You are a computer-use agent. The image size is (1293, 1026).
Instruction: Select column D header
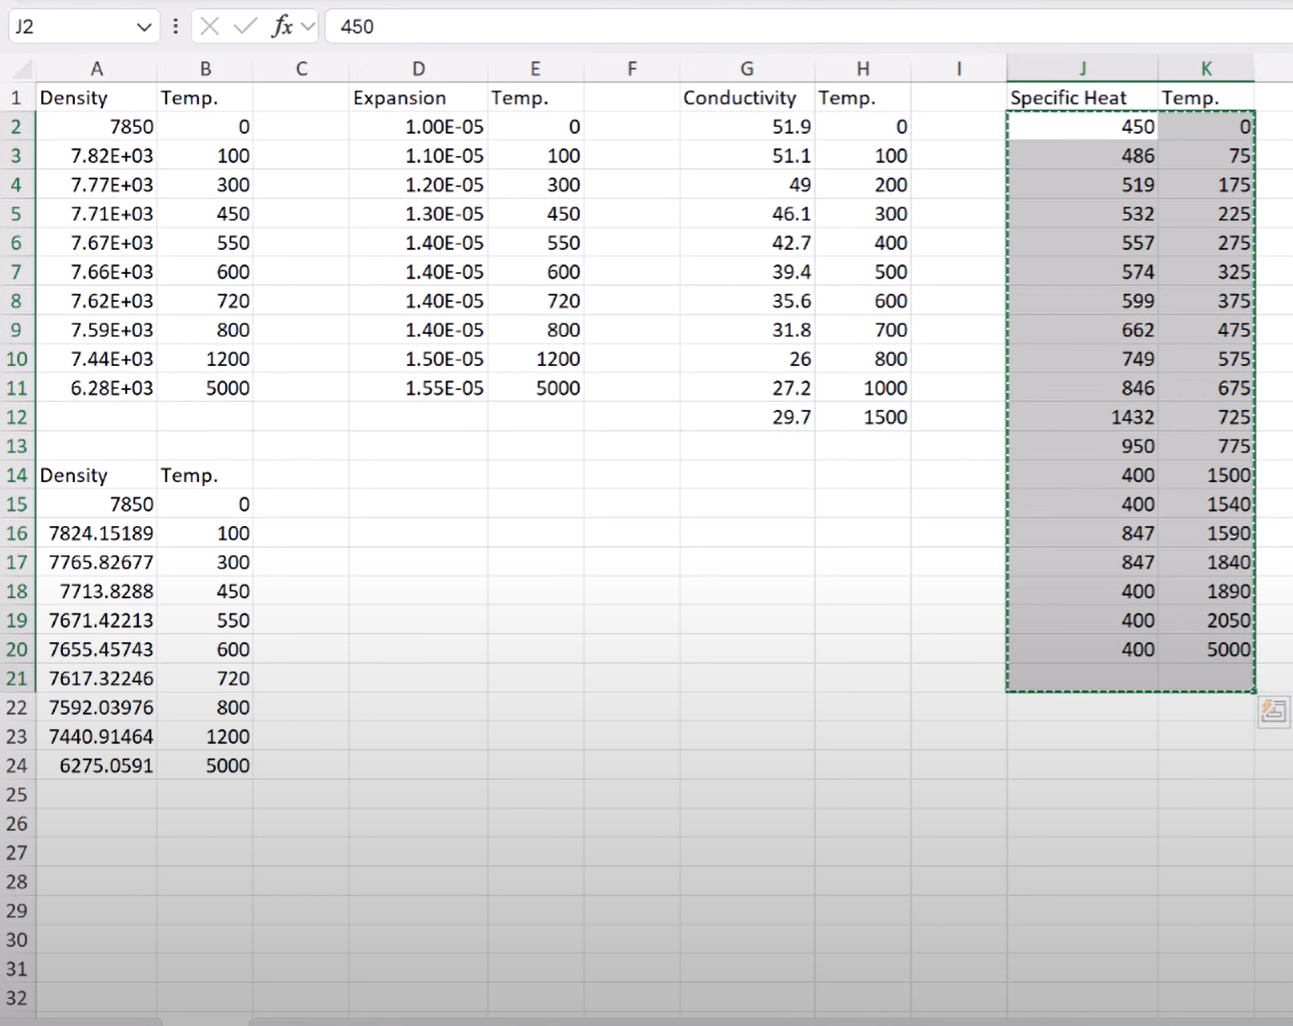[x=418, y=69]
